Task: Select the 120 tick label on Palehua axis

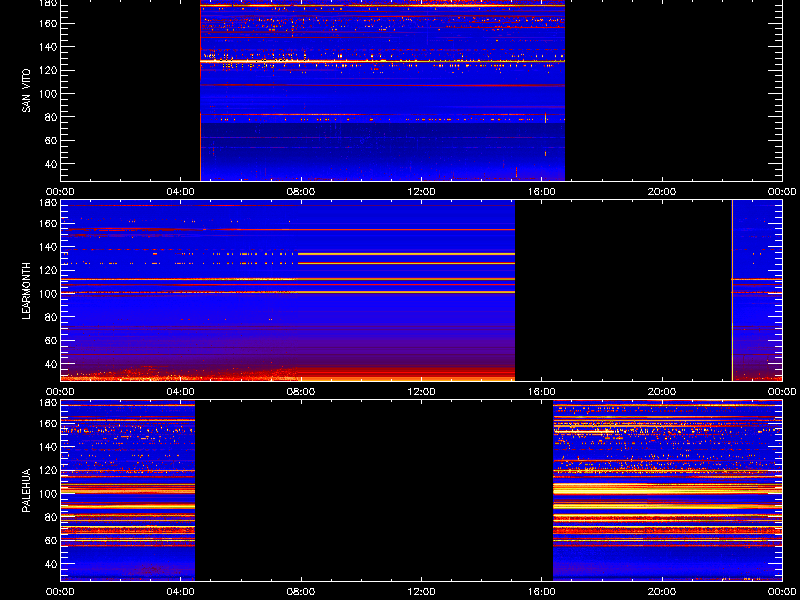Action: pos(48,470)
